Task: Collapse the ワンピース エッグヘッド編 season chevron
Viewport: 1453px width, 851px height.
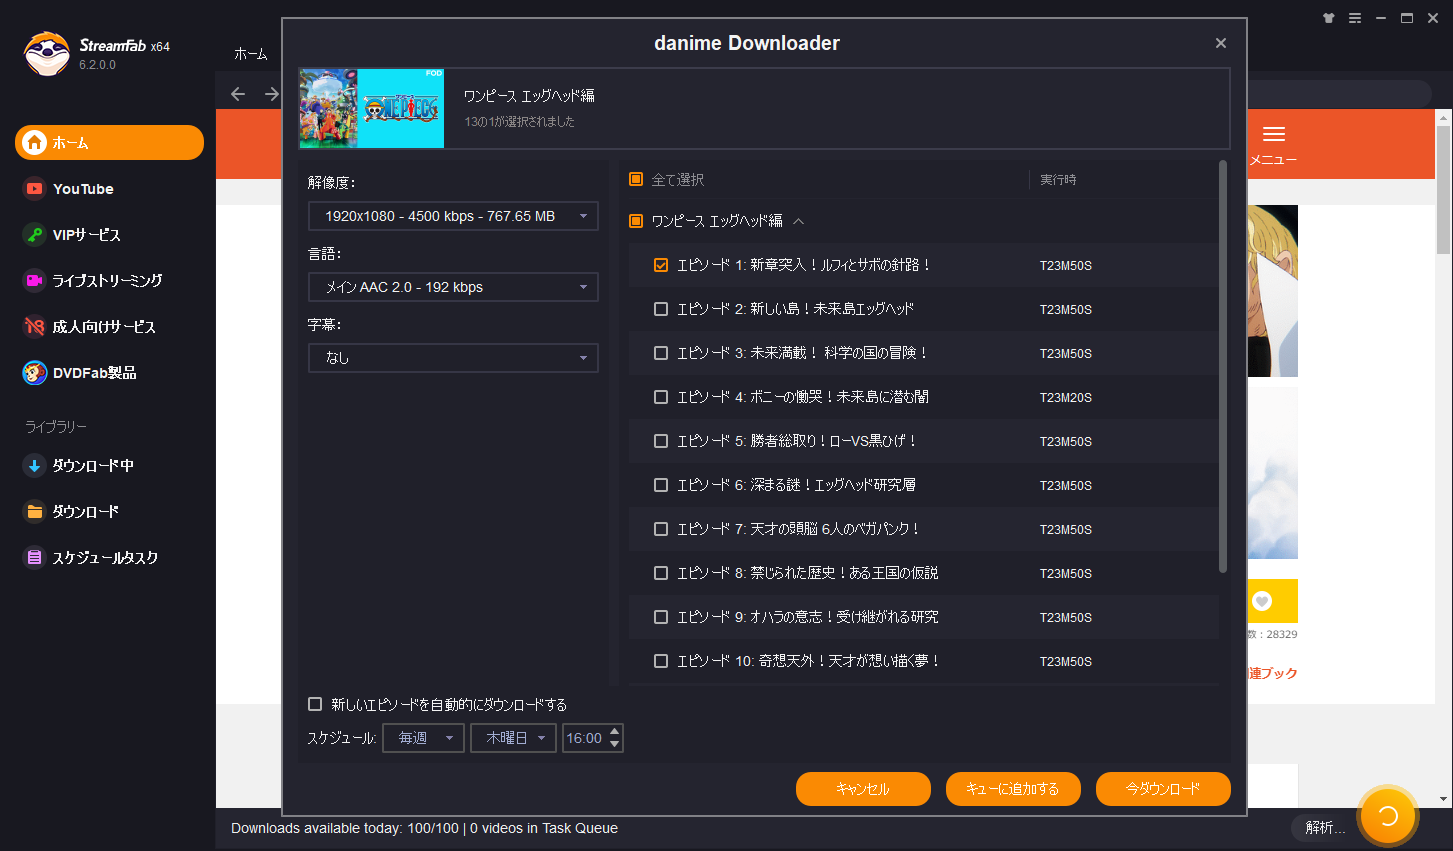Action: click(x=798, y=221)
